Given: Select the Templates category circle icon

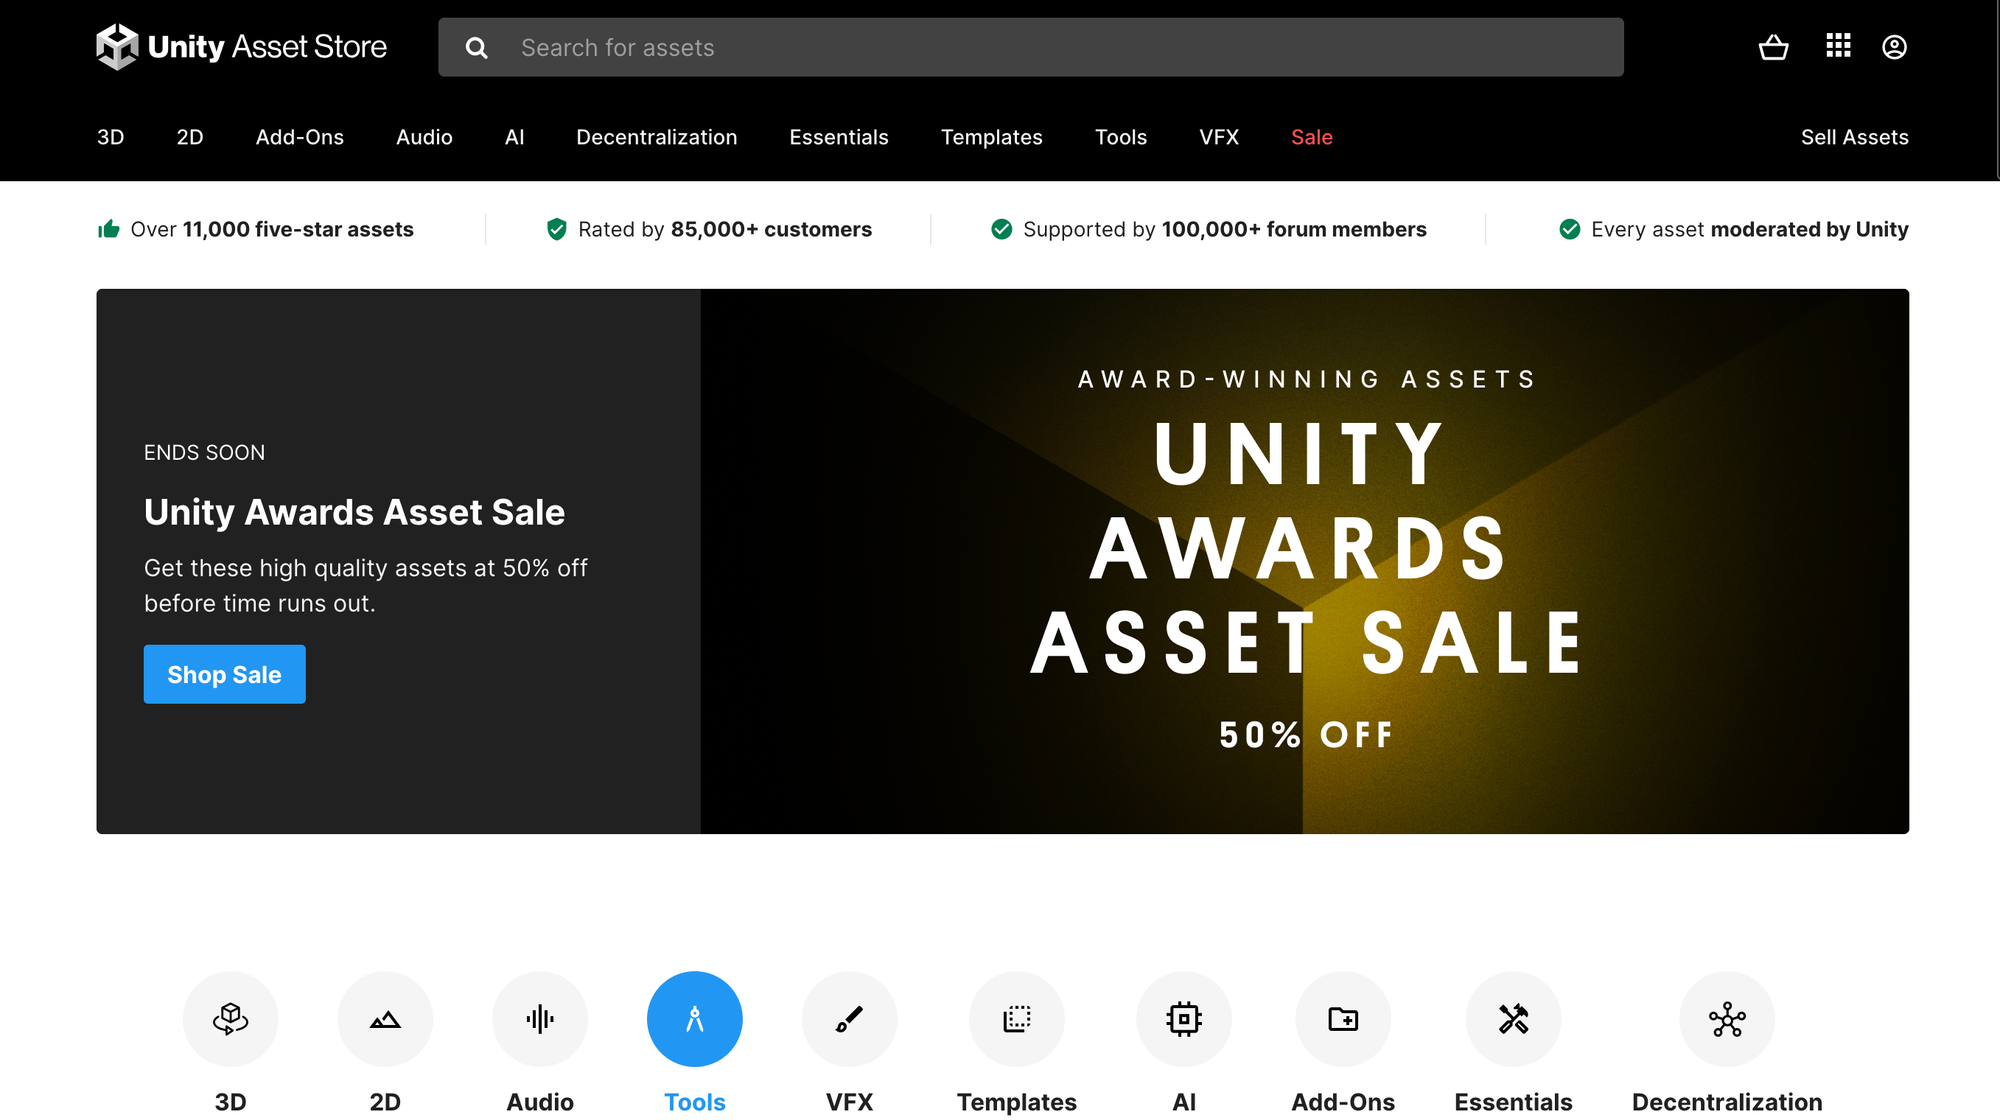Looking at the screenshot, I should 1017,1019.
